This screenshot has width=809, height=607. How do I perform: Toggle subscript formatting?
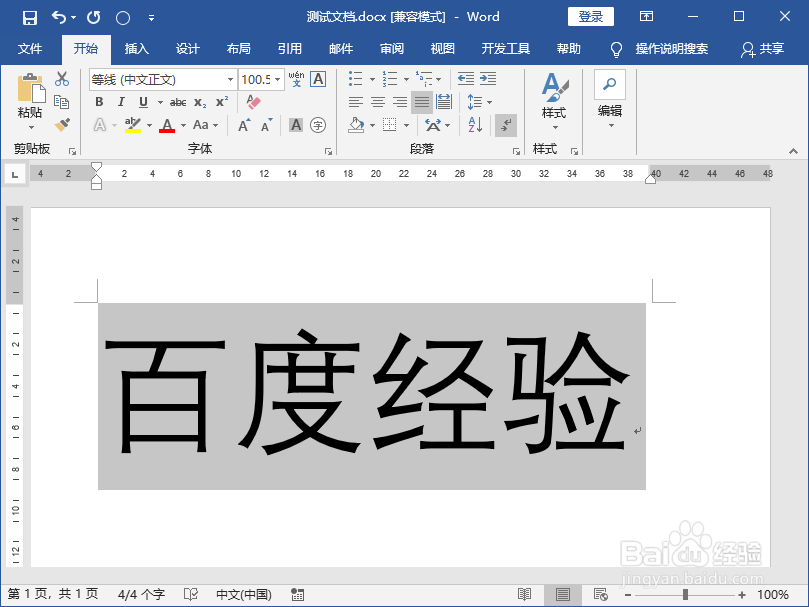200,102
